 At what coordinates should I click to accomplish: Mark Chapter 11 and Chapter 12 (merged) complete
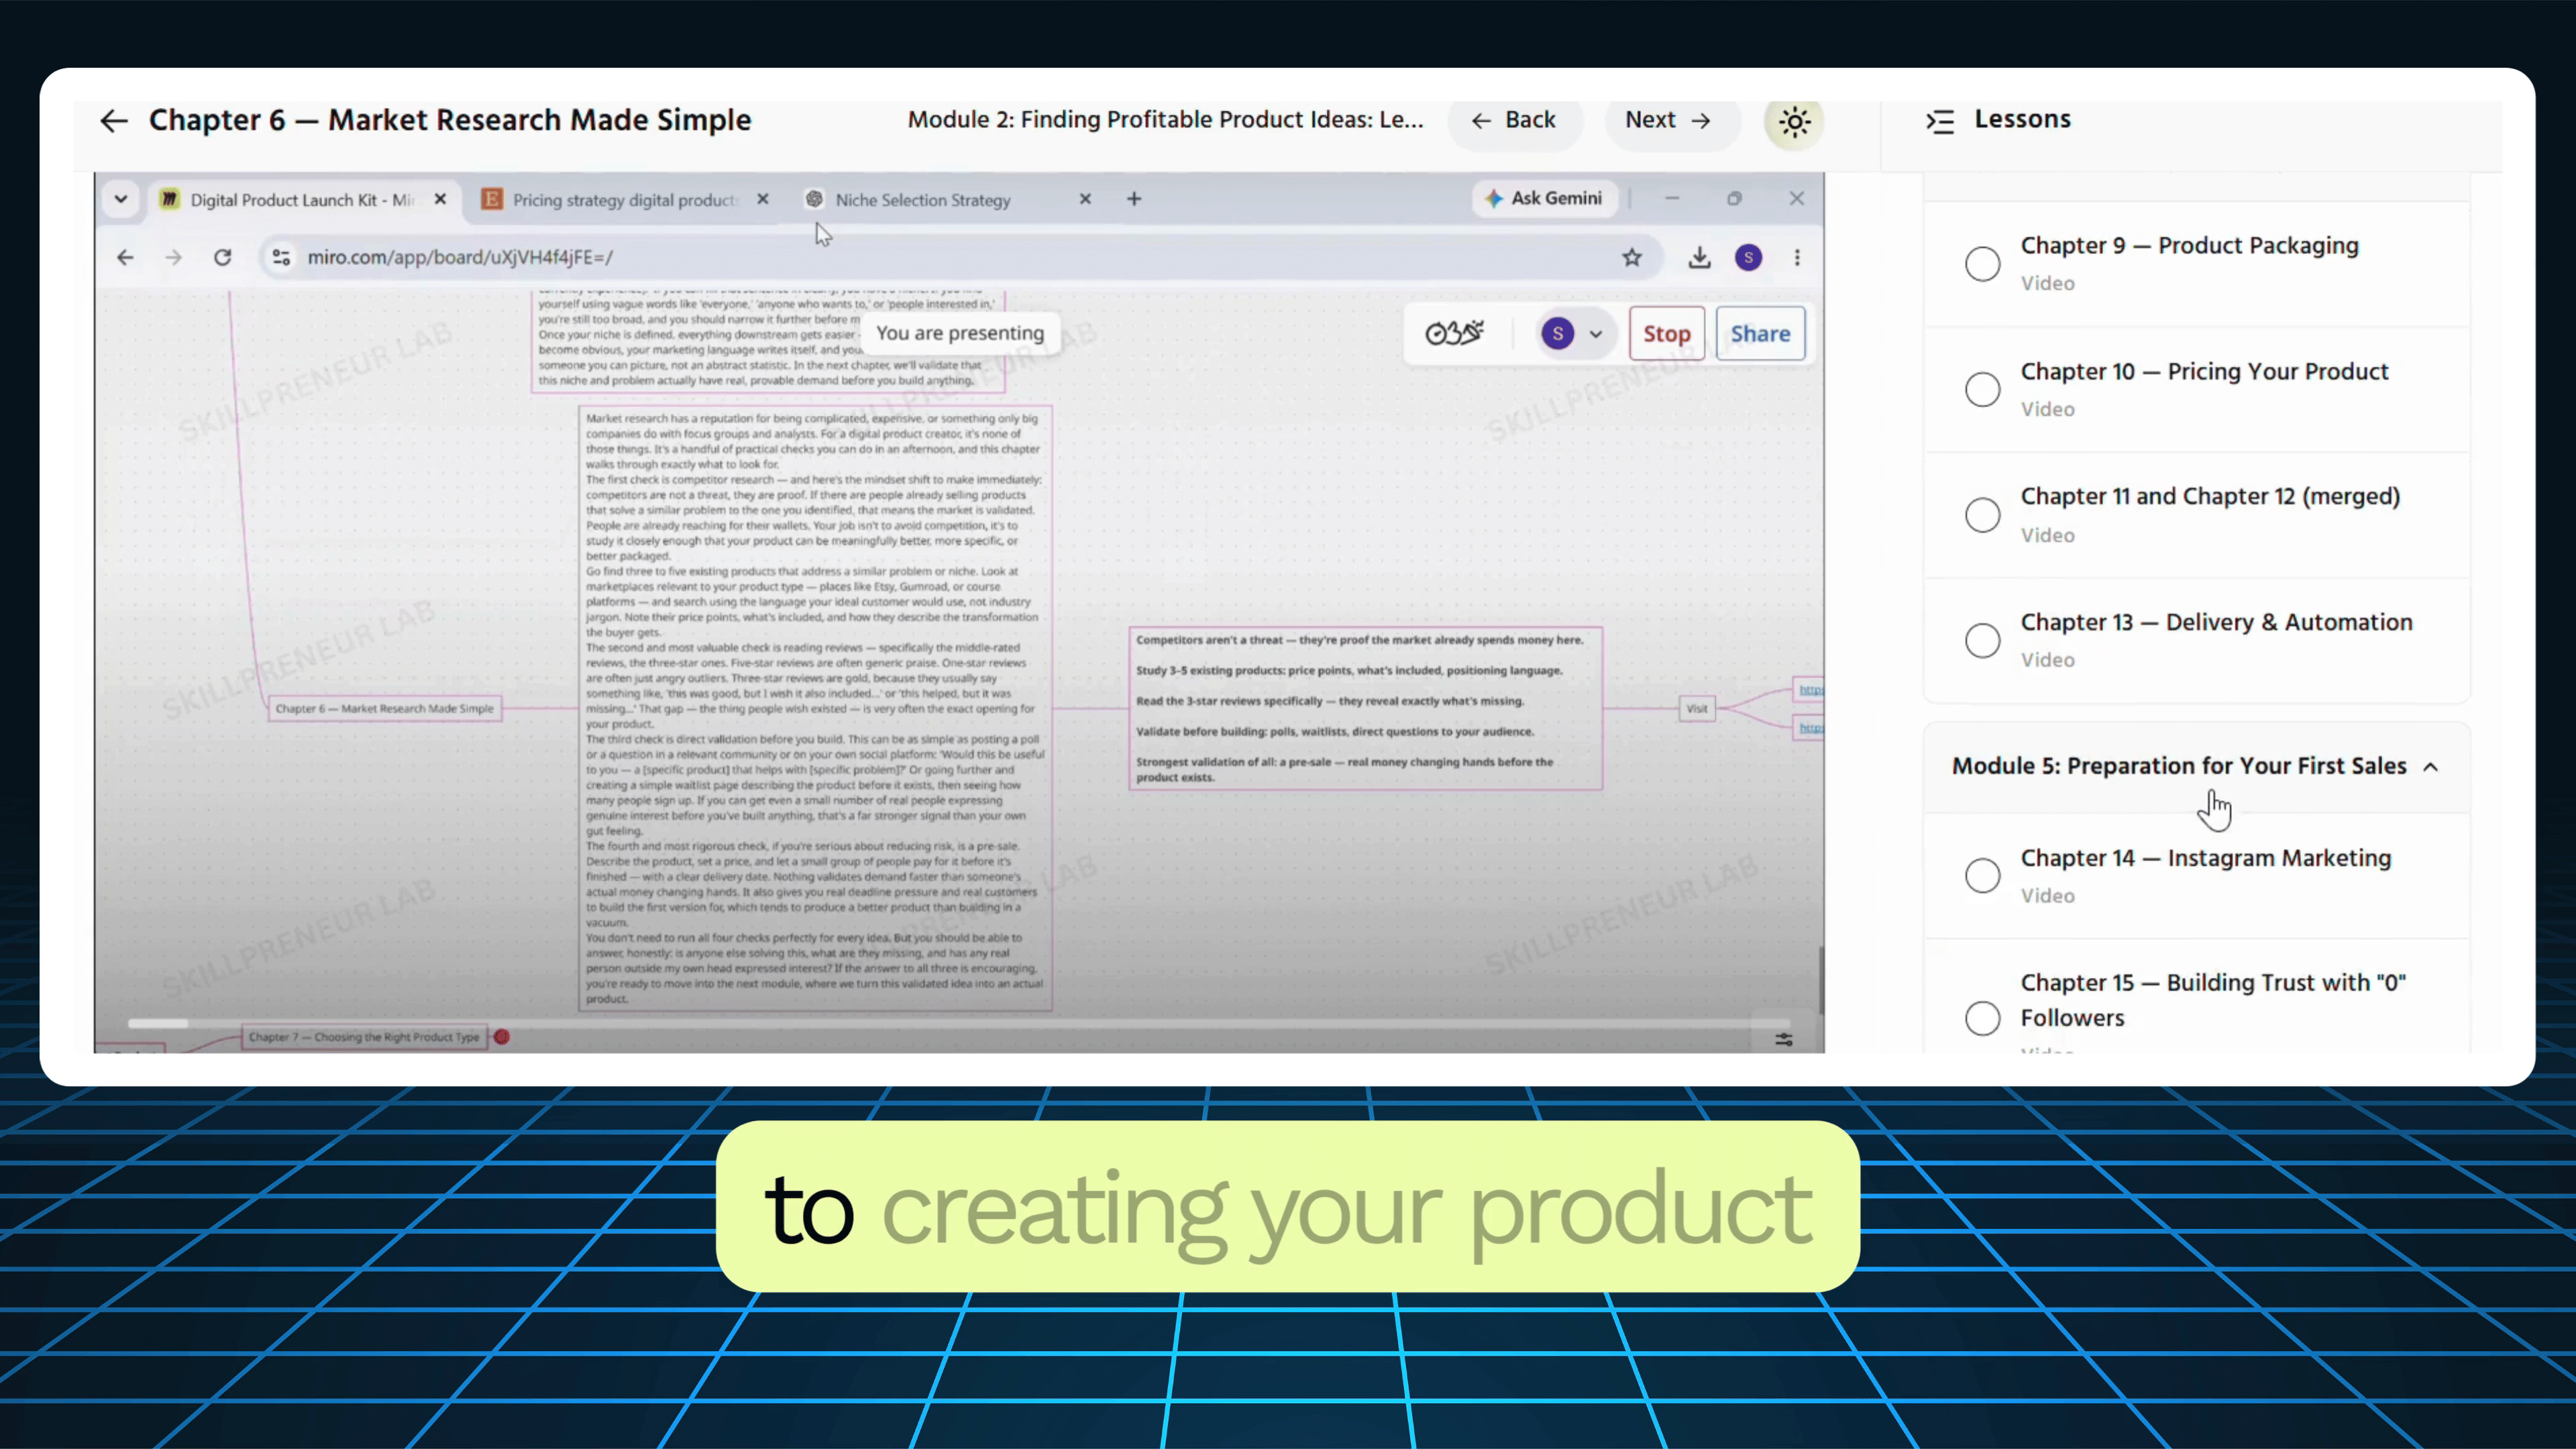tap(1982, 515)
